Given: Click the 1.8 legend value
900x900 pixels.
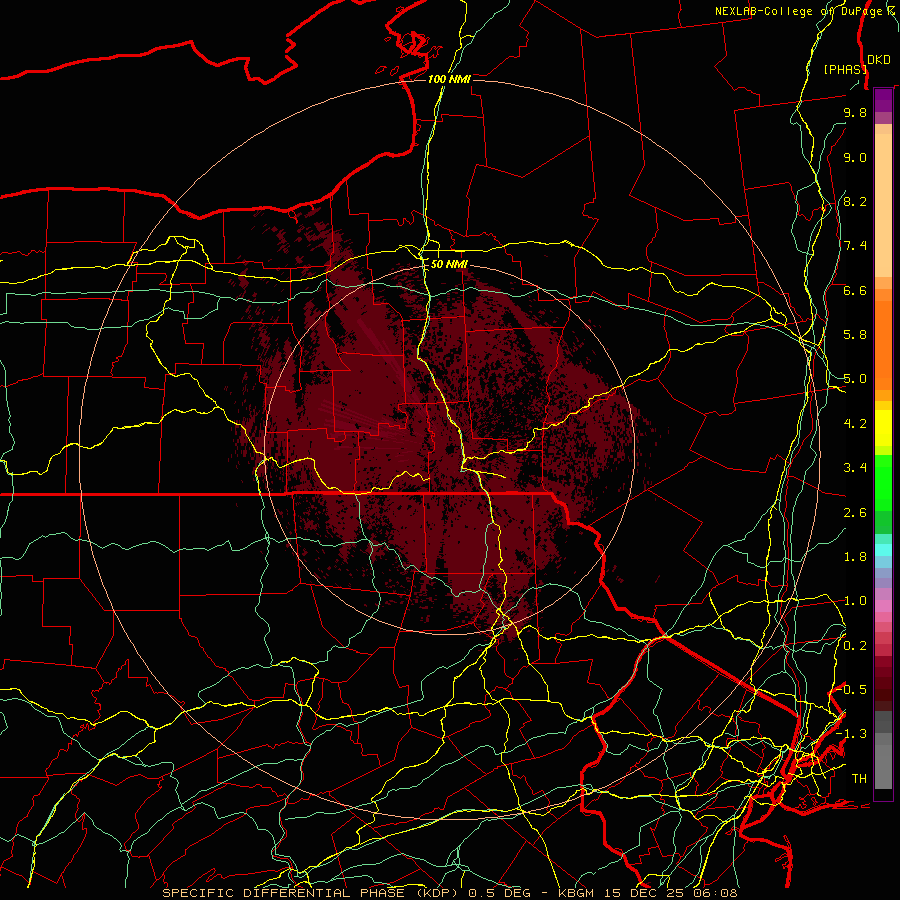Looking at the screenshot, I should pyautogui.click(x=855, y=557).
